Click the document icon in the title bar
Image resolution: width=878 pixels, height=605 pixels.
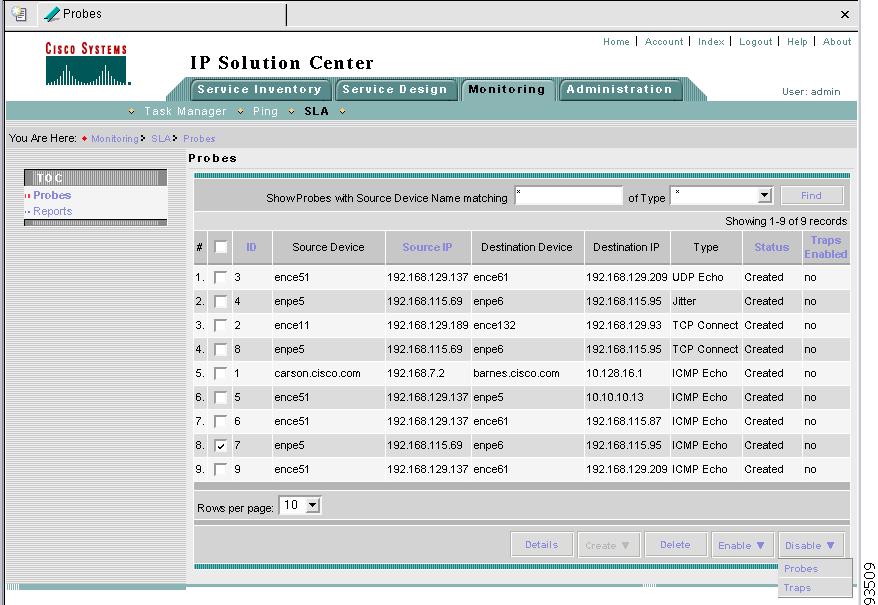(20, 14)
